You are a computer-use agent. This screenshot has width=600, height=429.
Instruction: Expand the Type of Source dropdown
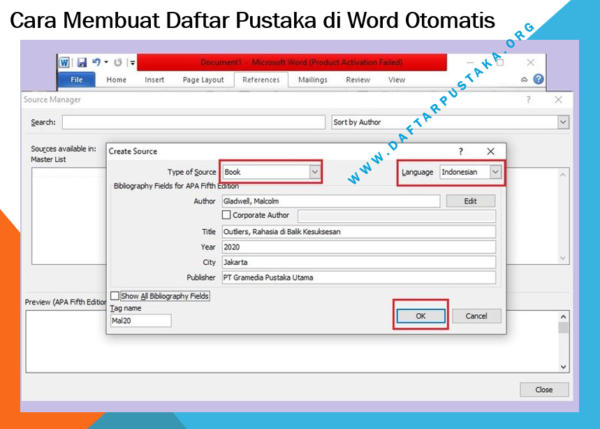tap(314, 172)
